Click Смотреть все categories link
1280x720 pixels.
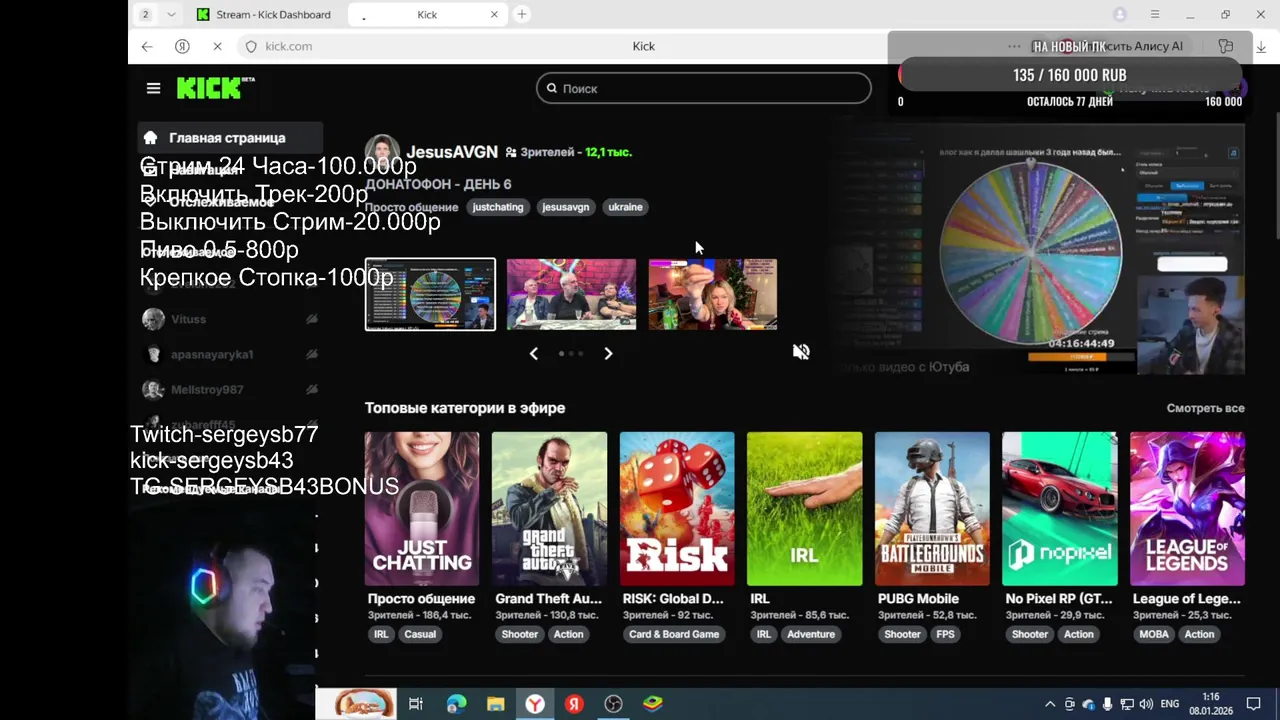1205,408
